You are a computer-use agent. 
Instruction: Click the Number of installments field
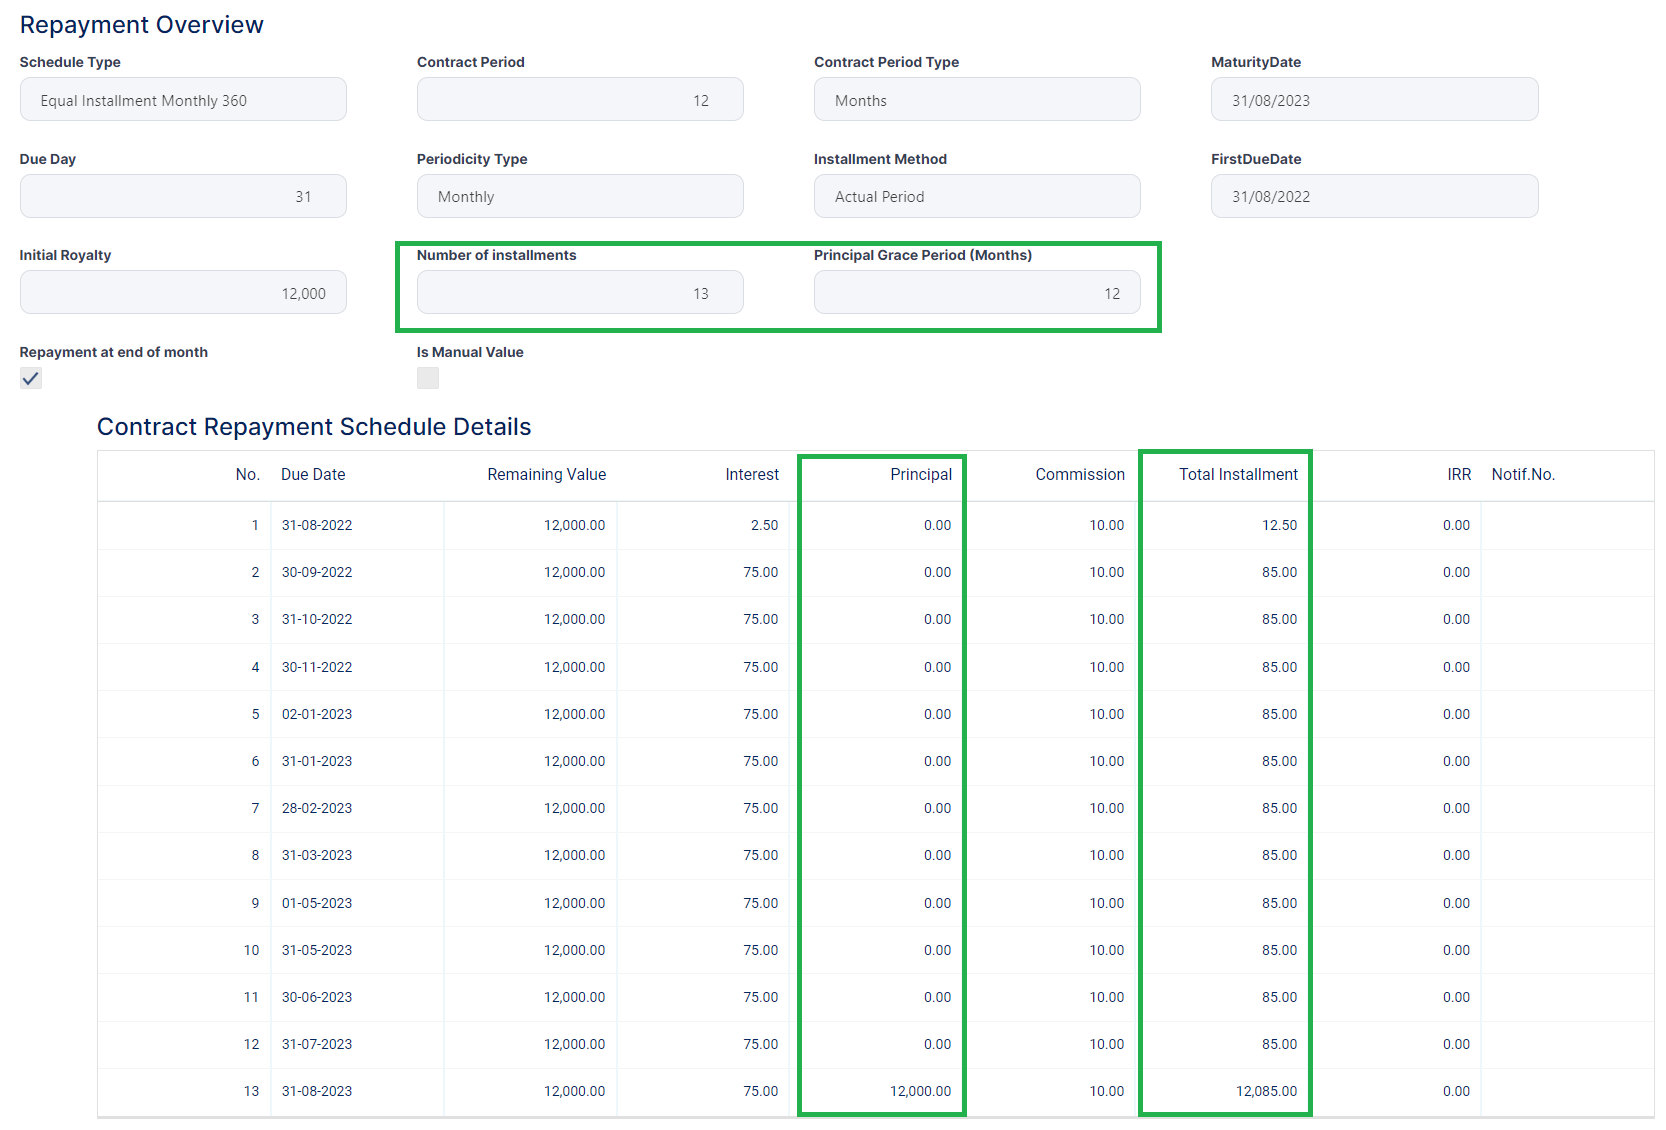pos(579,293)
